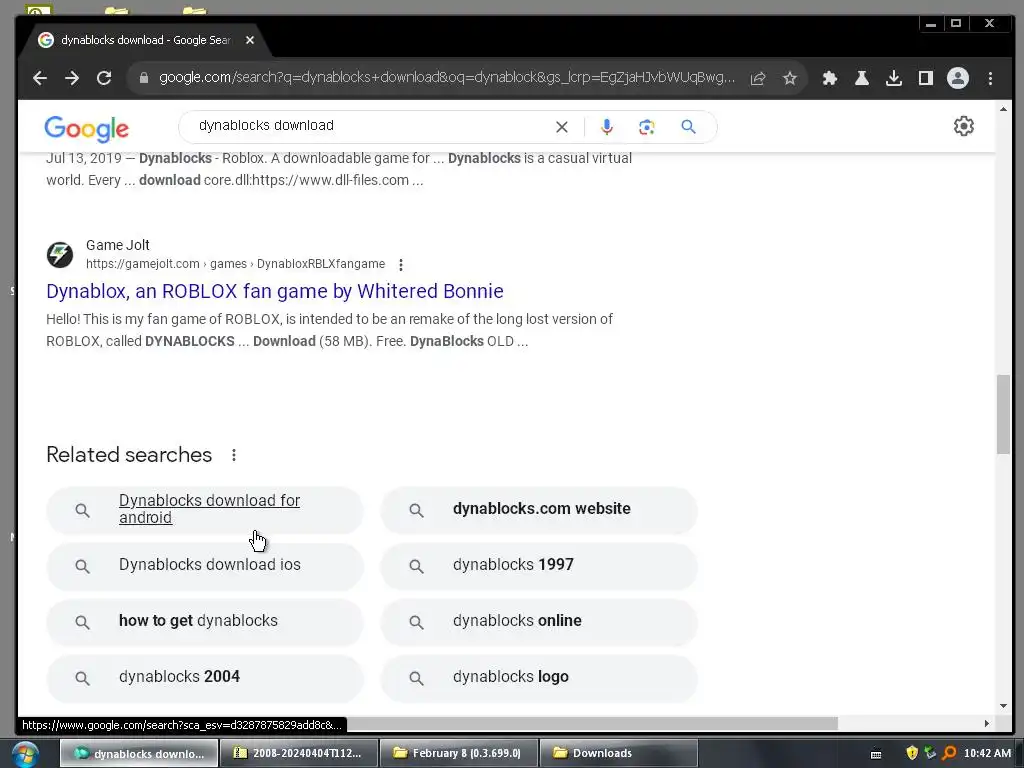1024x768 pixels.
Task: Search dynablocks logo suggestion
Action: 539,678
